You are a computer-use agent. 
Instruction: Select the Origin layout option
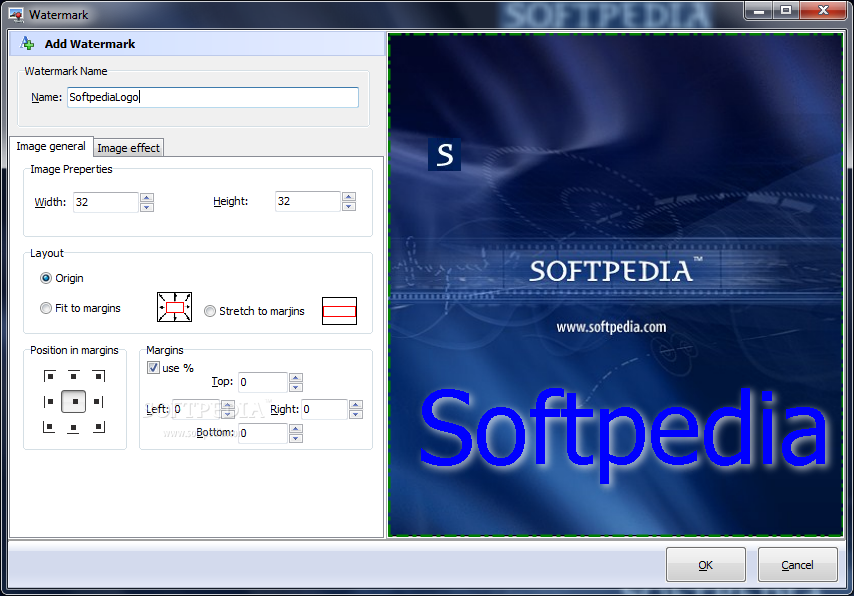click(x=62, y=278)
